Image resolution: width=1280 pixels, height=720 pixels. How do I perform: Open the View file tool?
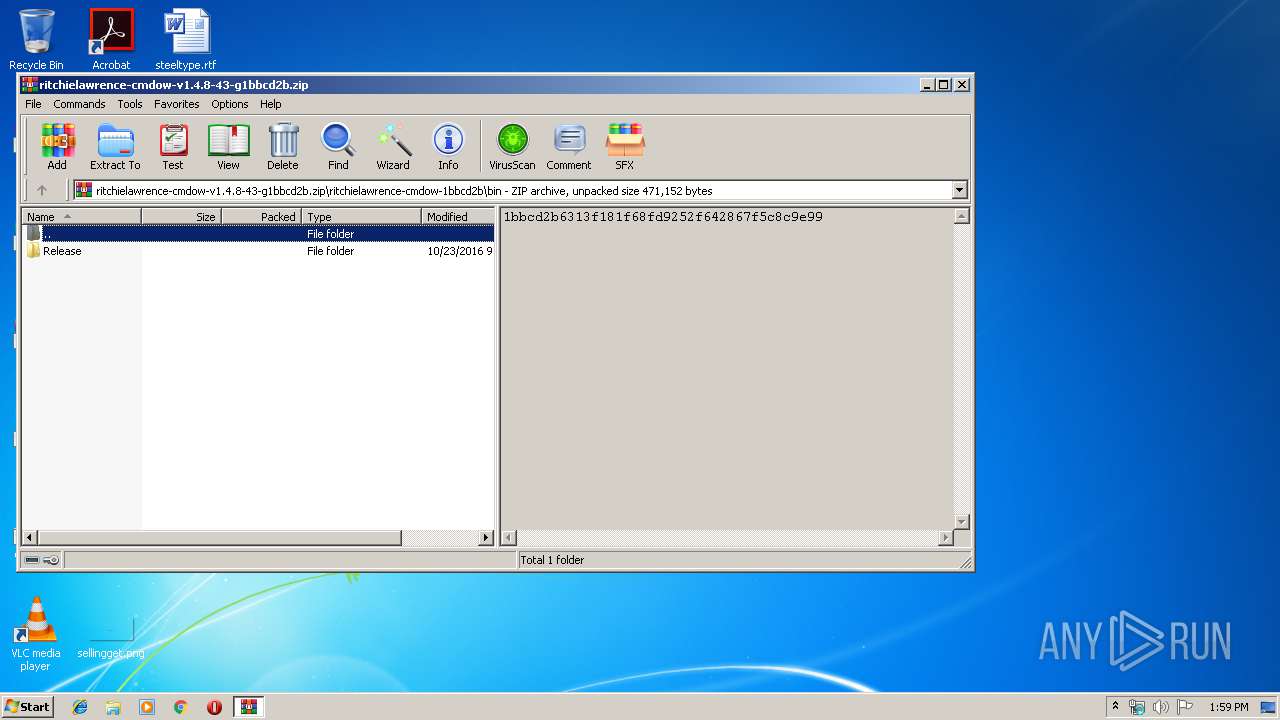pyautogui.click(x=228, y=147)
